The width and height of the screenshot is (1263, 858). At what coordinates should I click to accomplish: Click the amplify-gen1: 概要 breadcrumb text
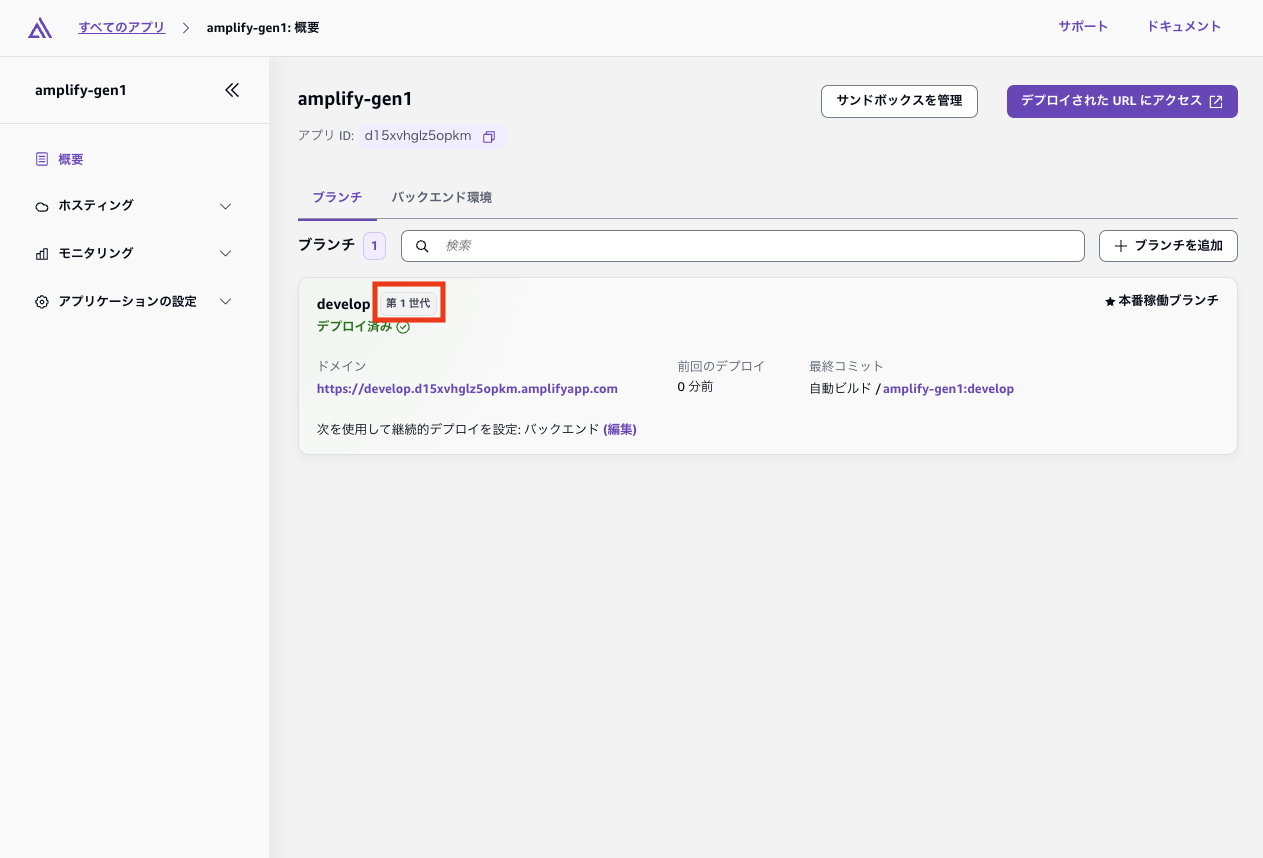(x=263, y=28)
